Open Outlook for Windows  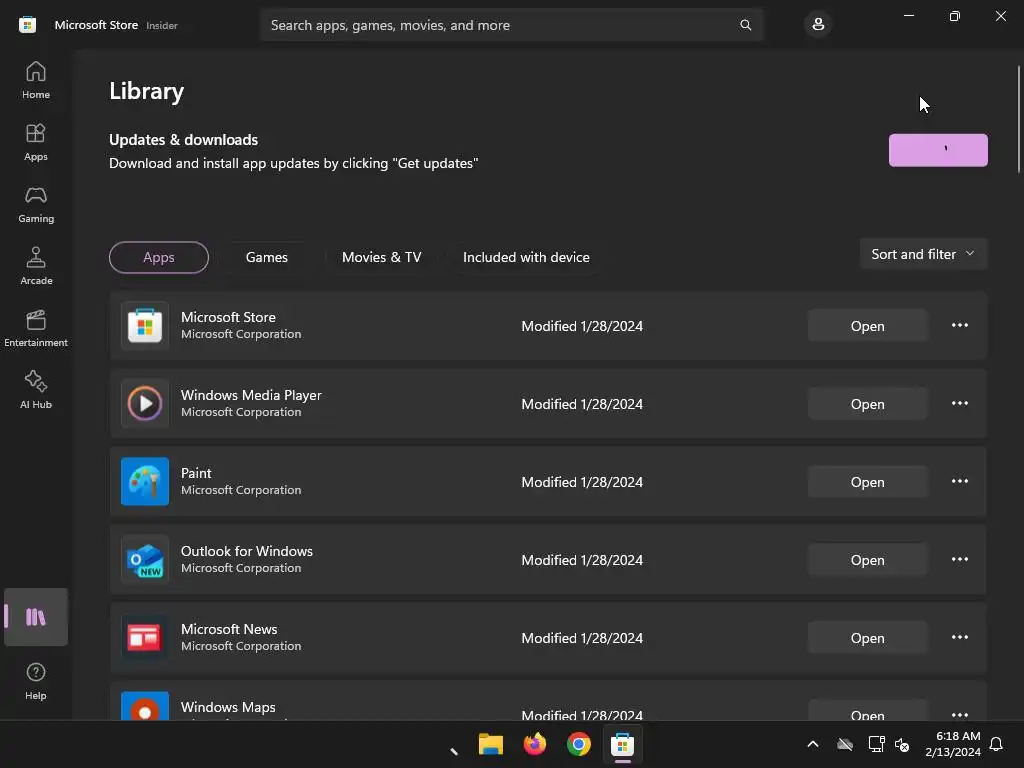[x=867, y=560]
